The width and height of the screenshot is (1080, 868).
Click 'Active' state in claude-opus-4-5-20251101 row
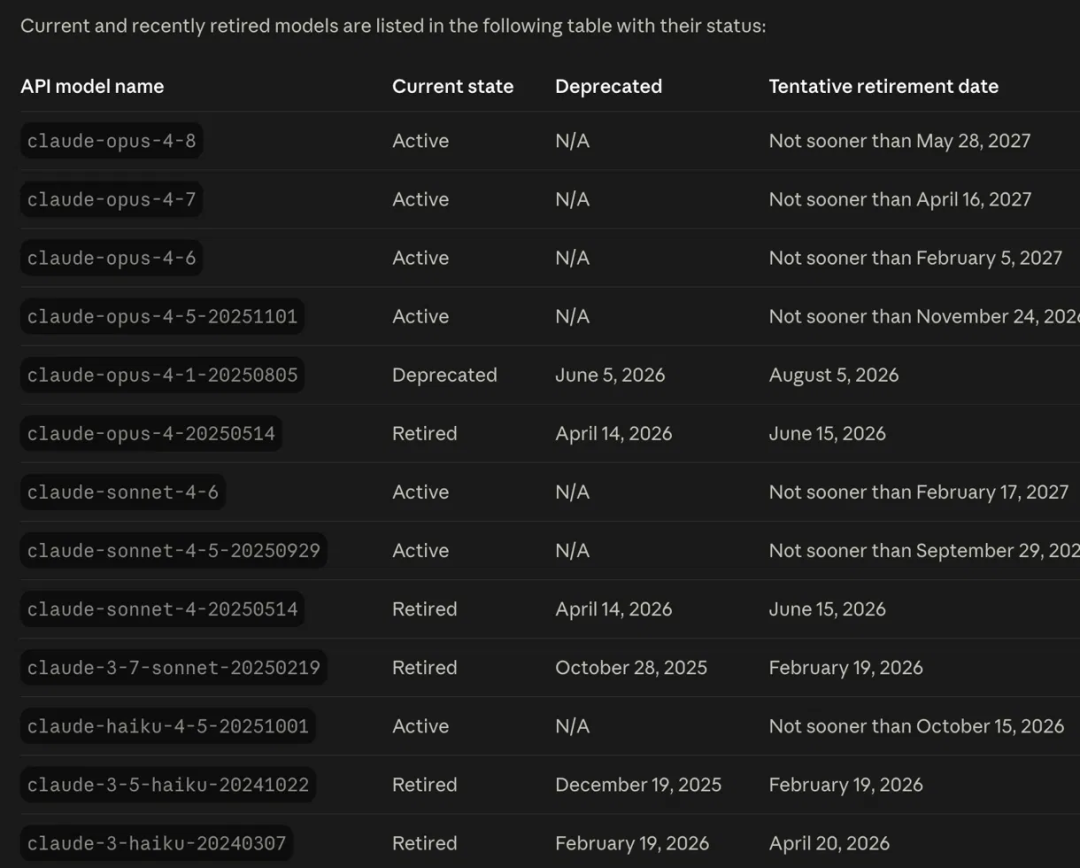pyautogui.click(x=420, y=316)
